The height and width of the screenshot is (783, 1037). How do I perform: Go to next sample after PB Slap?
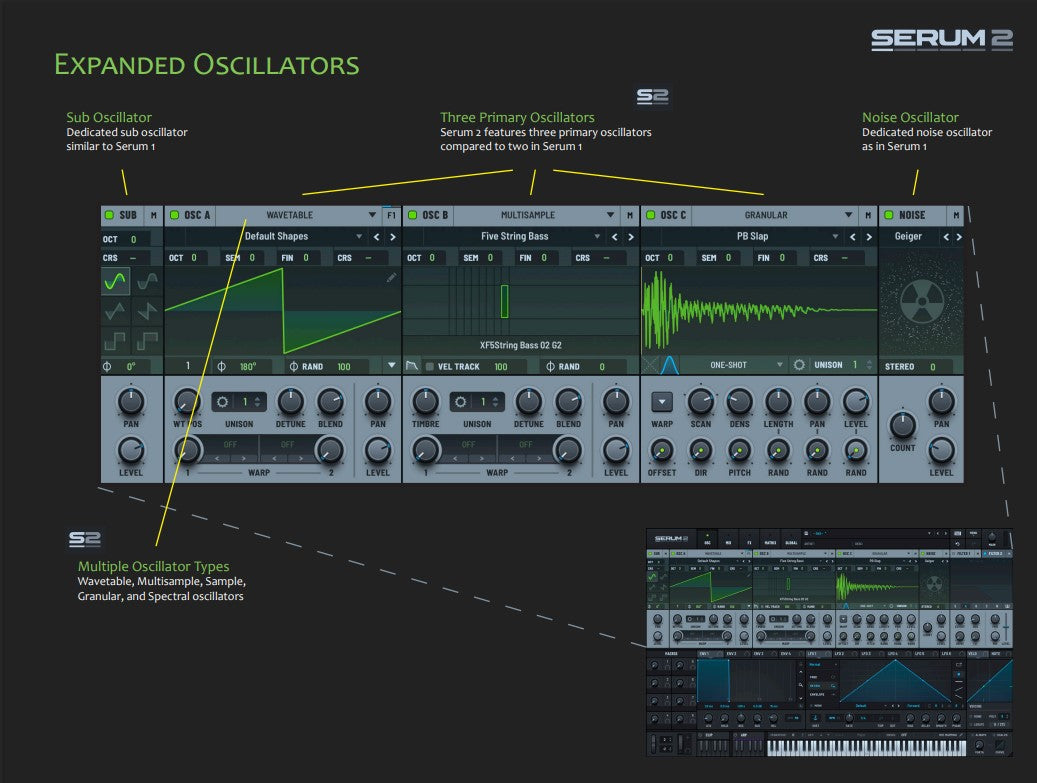[869, 237]
